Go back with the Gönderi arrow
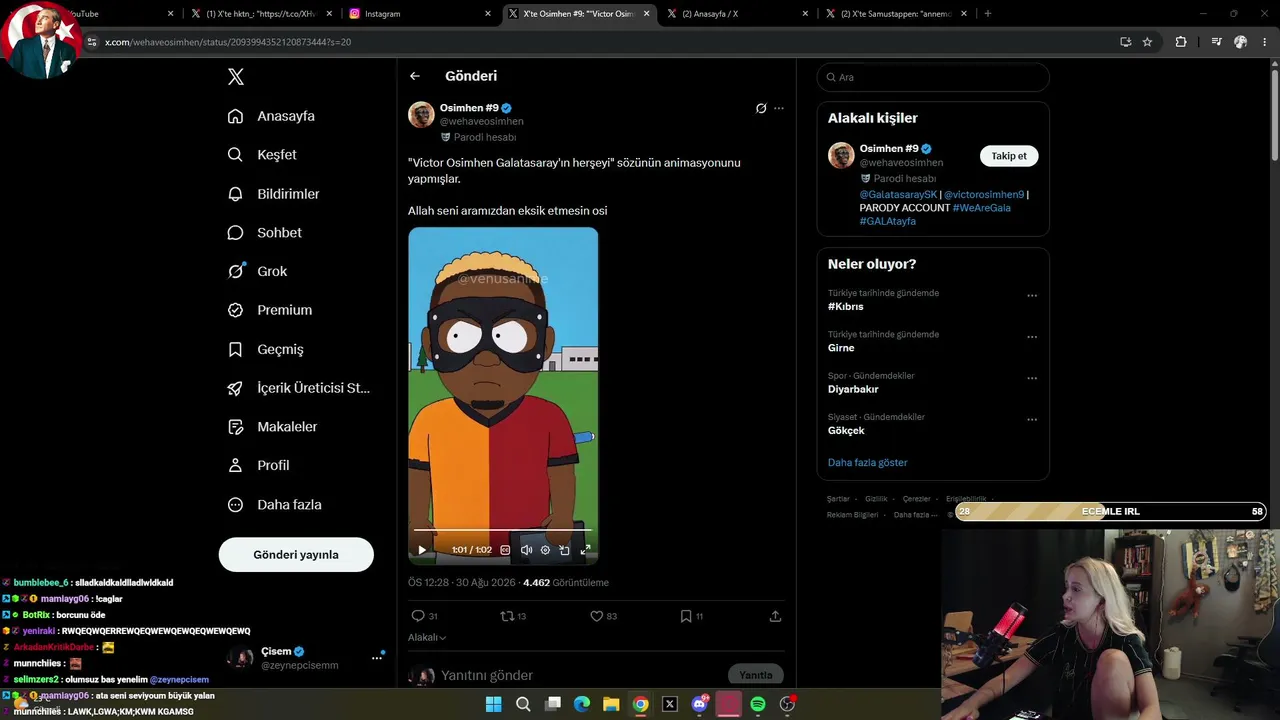Screen dimensions: 1280x720 (415, 76)
